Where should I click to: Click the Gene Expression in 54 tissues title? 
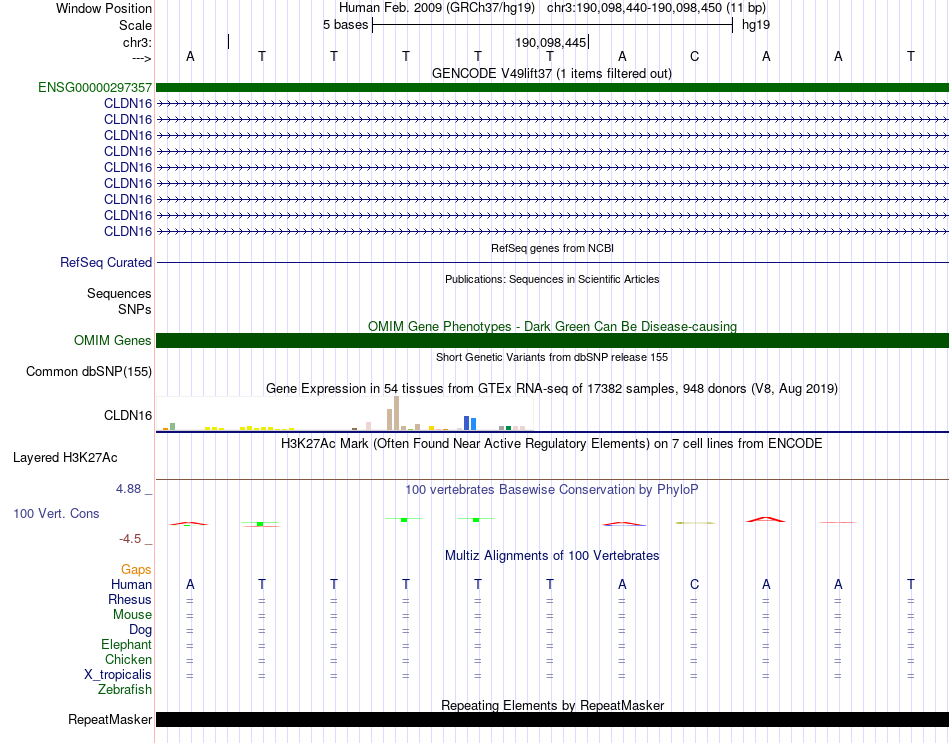(x=552, y=388)
